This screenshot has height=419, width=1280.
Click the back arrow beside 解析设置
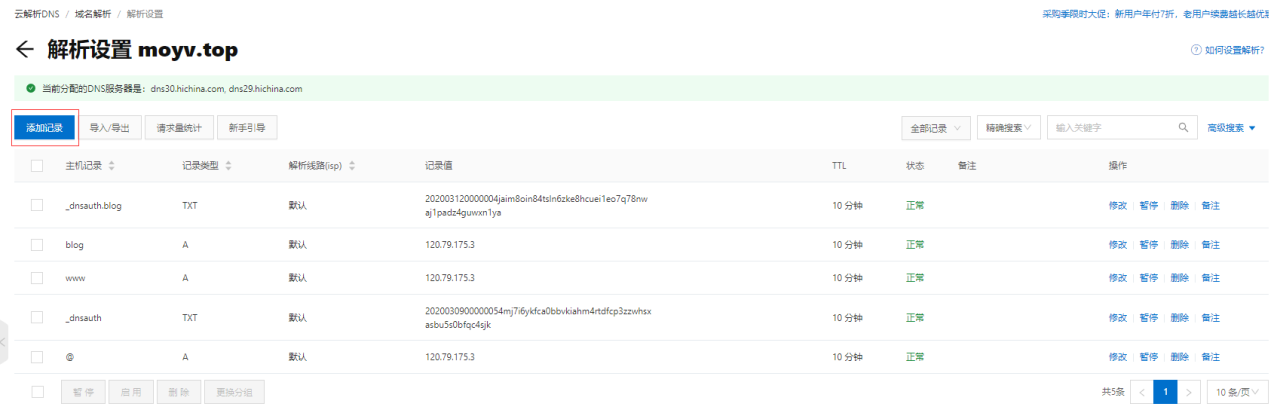point(24,50)
